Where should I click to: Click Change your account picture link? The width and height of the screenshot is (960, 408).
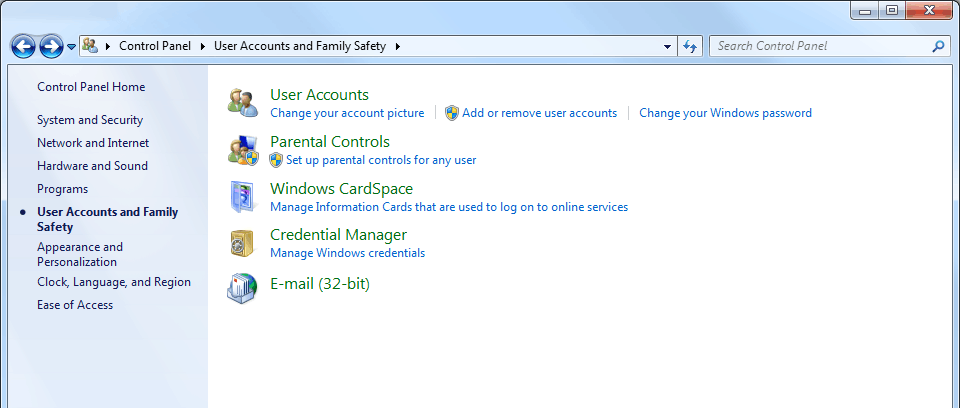[x=347, y=113]
